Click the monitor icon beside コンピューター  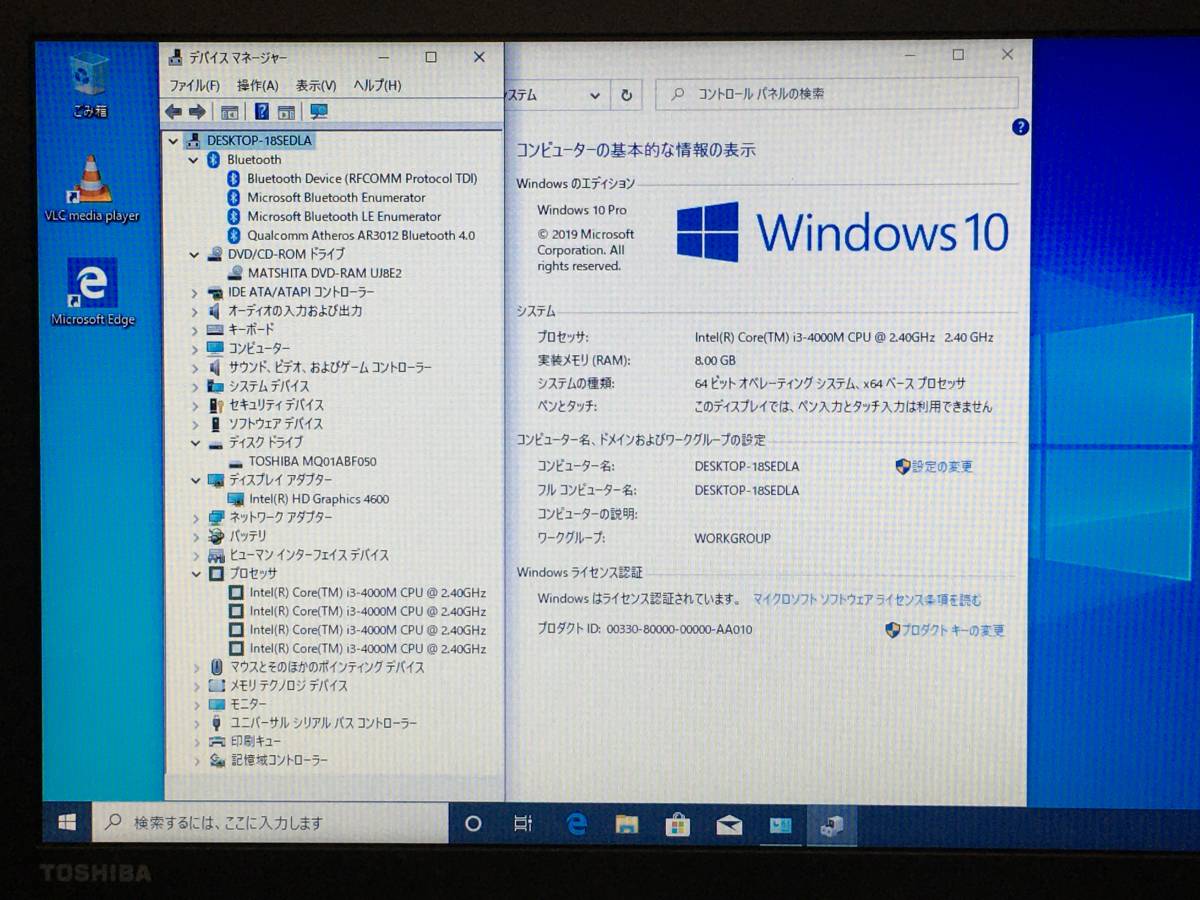tap(214, 348)
